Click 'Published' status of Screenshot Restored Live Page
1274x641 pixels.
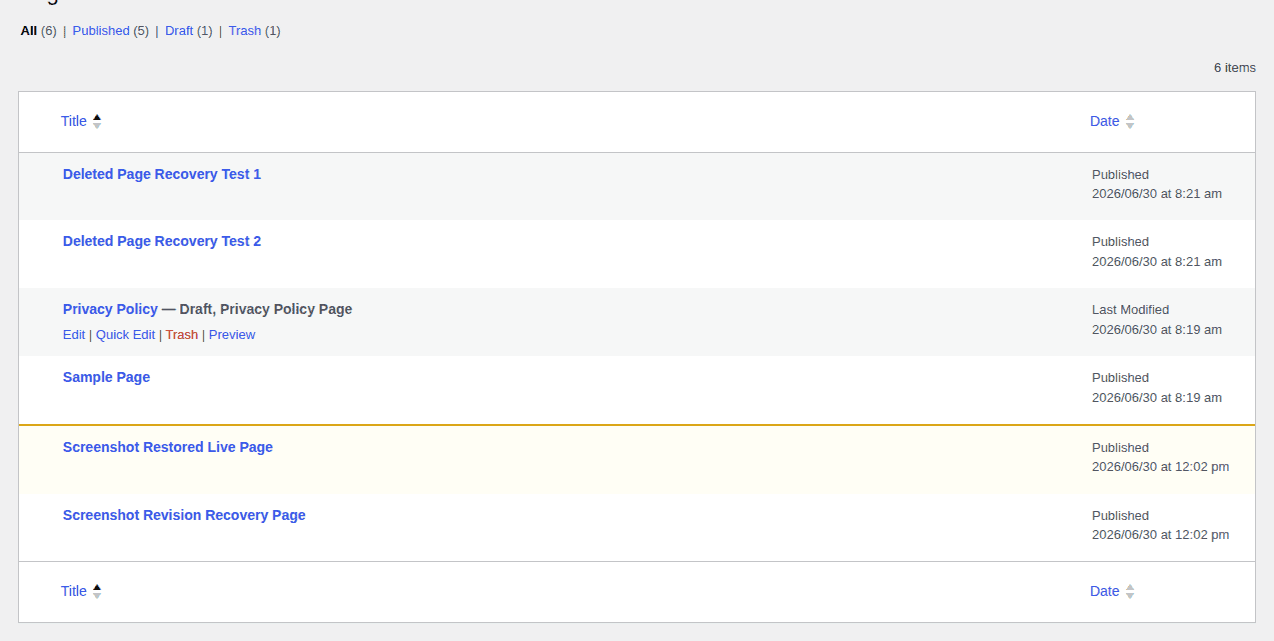pos(1120,448)
